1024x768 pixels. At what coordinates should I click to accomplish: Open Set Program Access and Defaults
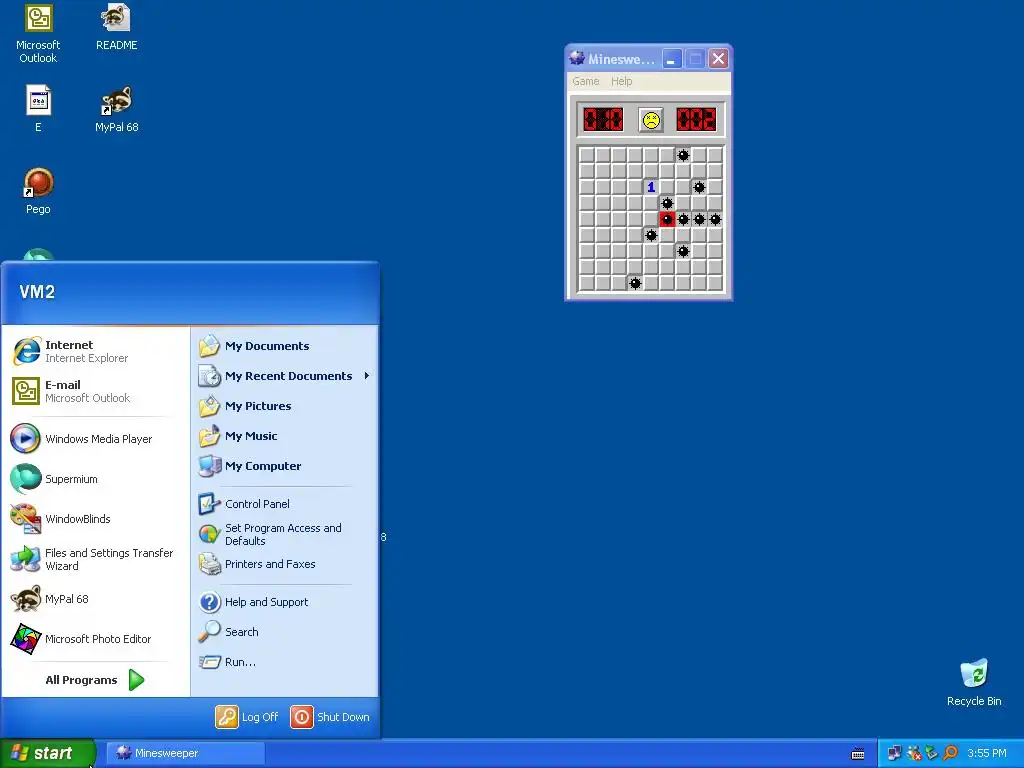[x=285, y=534]
